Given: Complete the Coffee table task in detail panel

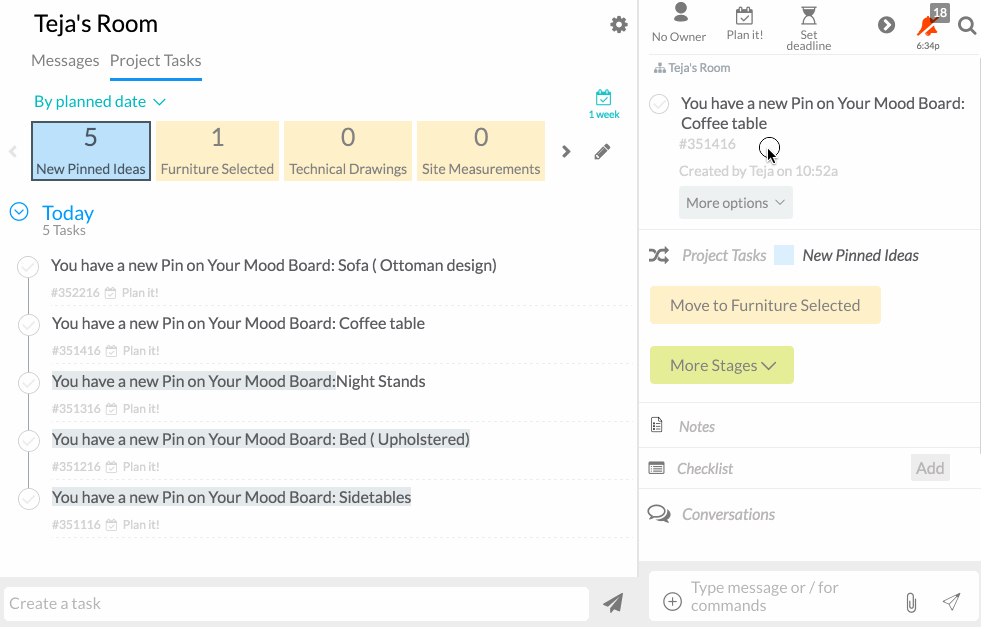Looking at the screenshot, I should tap(659, 104).
